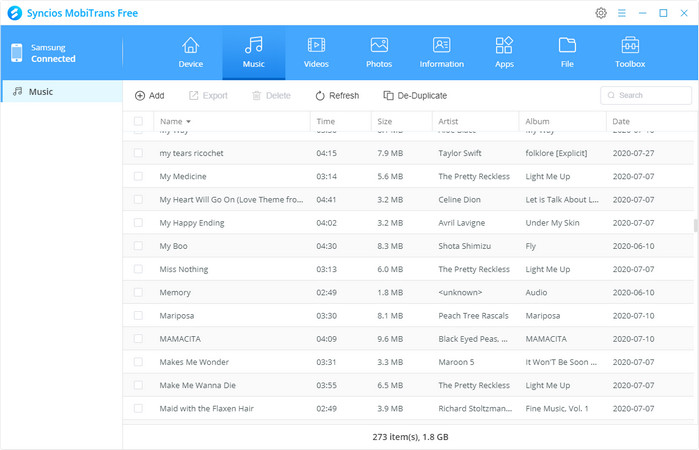Click the date 2020-07-27
This screenshot has height=450, width=699.
click(x=633, y=153)
